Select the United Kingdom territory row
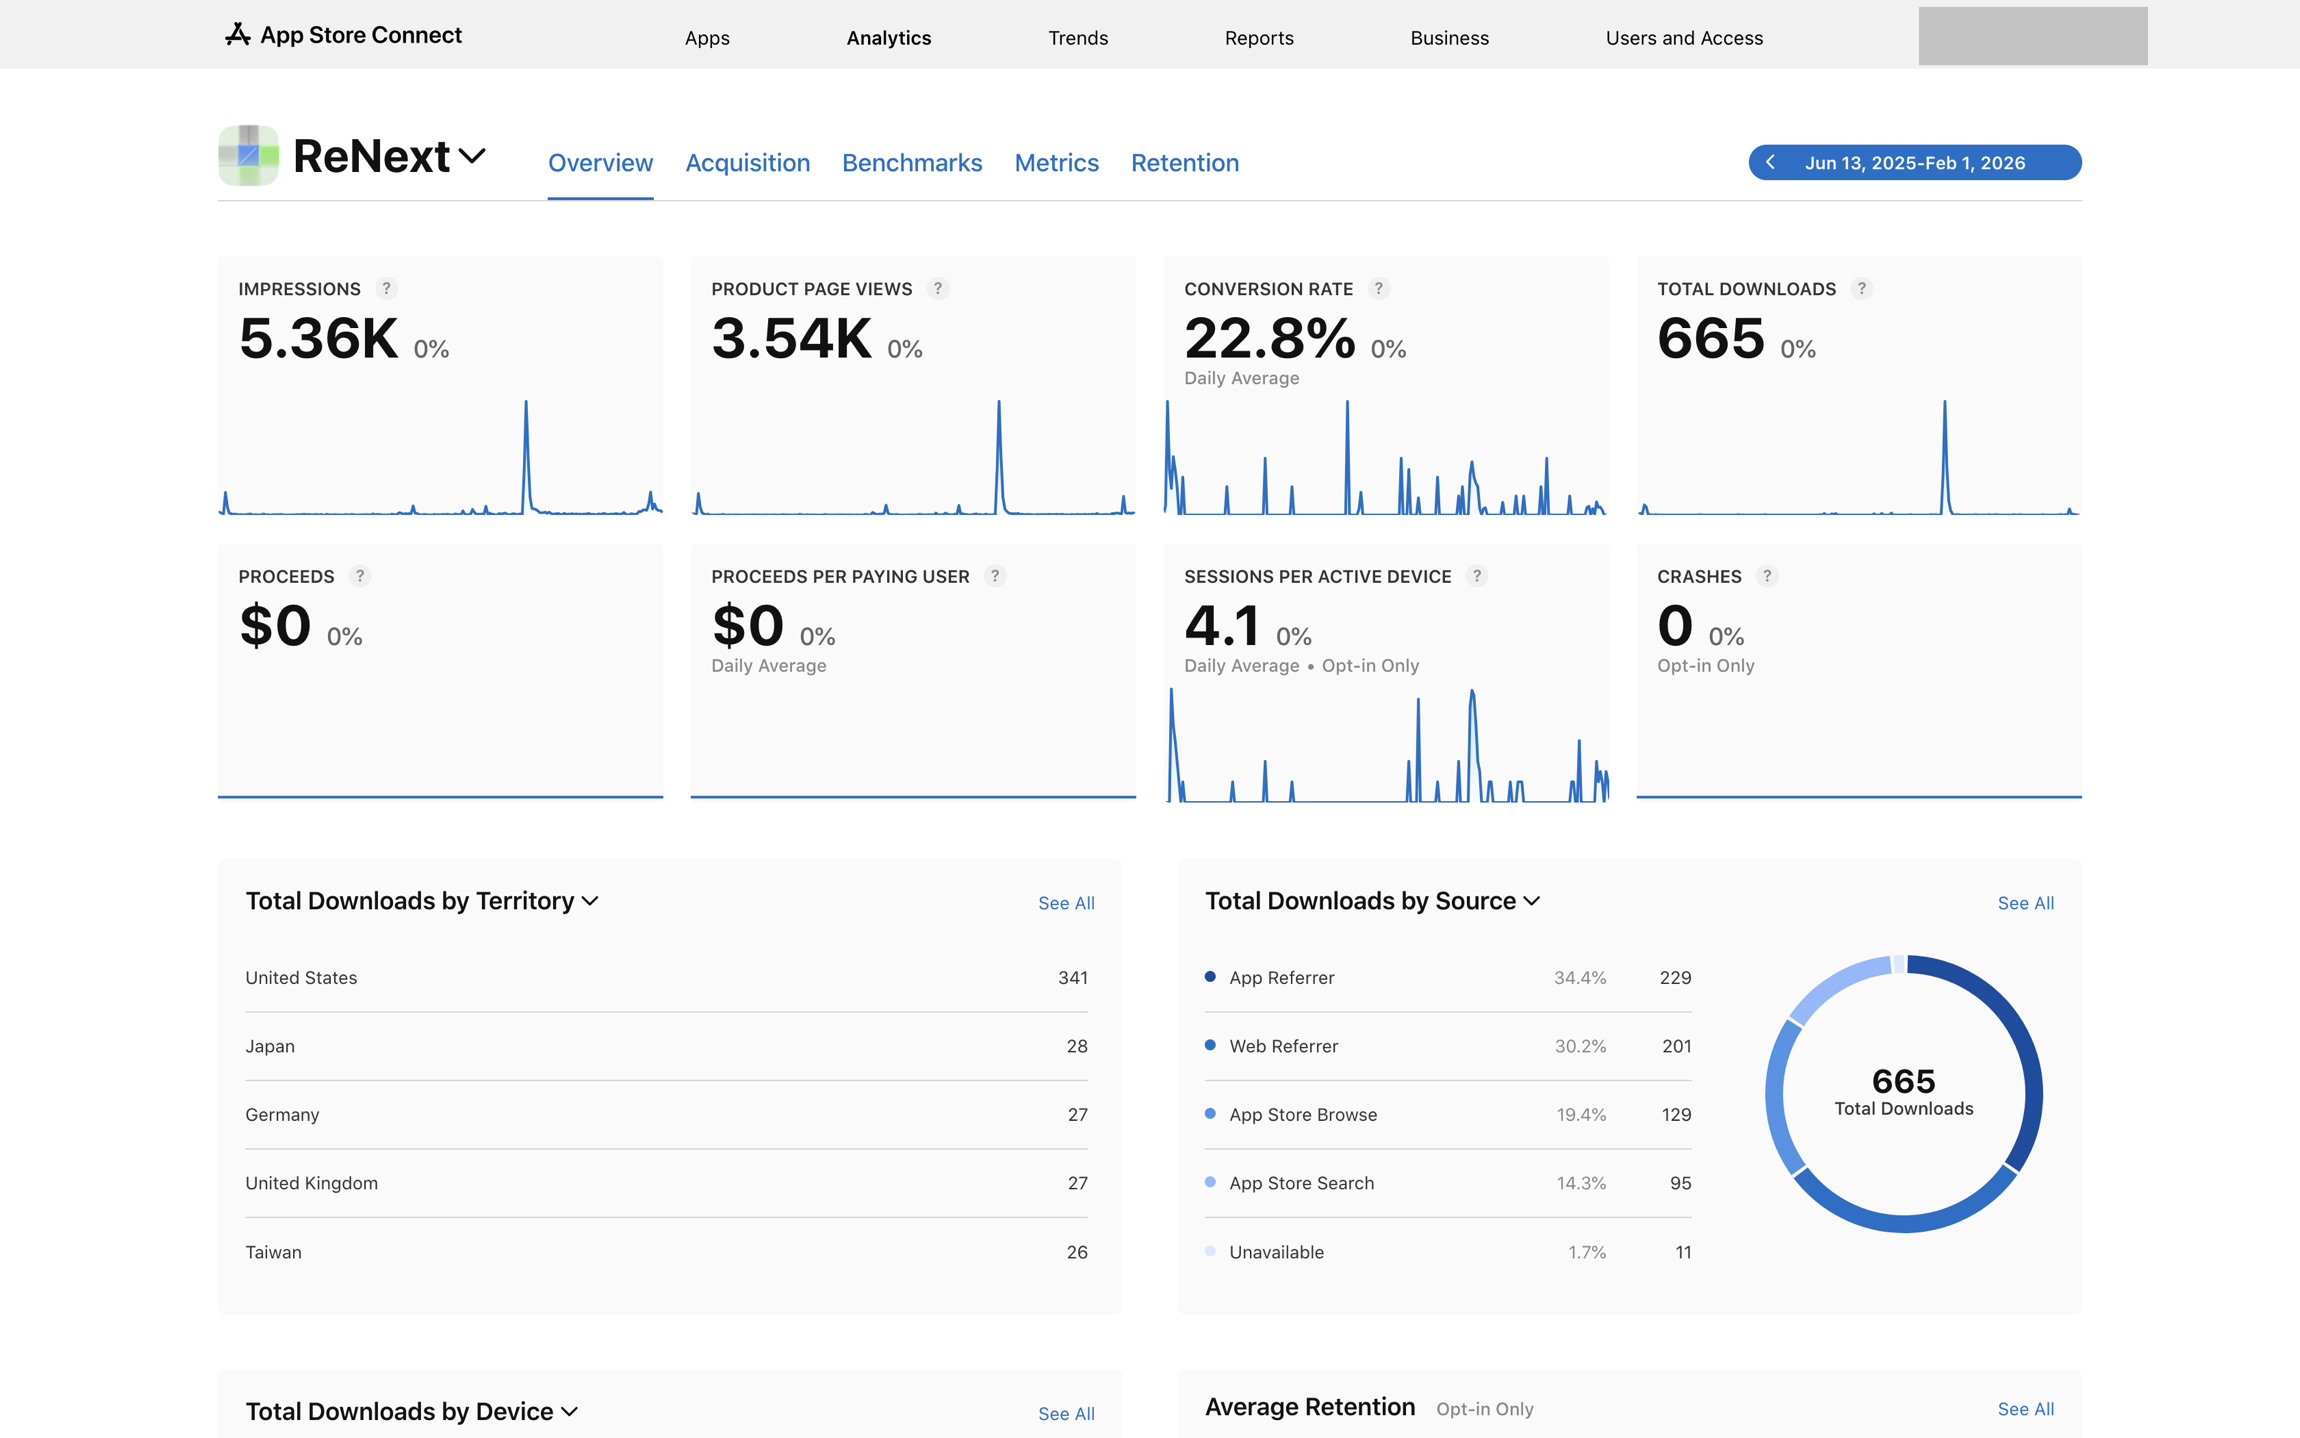The image size is (2300, 1438). click(x=667, y=1183)
